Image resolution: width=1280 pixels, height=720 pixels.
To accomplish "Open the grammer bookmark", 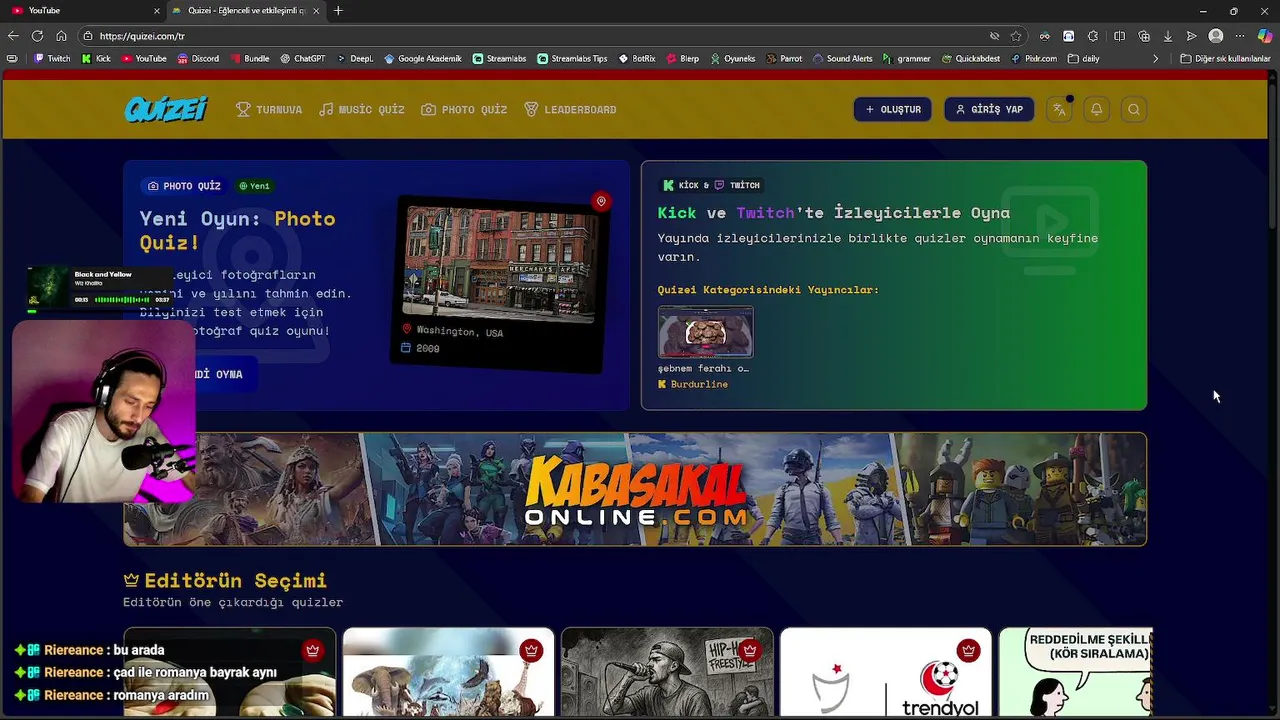I will point(907,59).
